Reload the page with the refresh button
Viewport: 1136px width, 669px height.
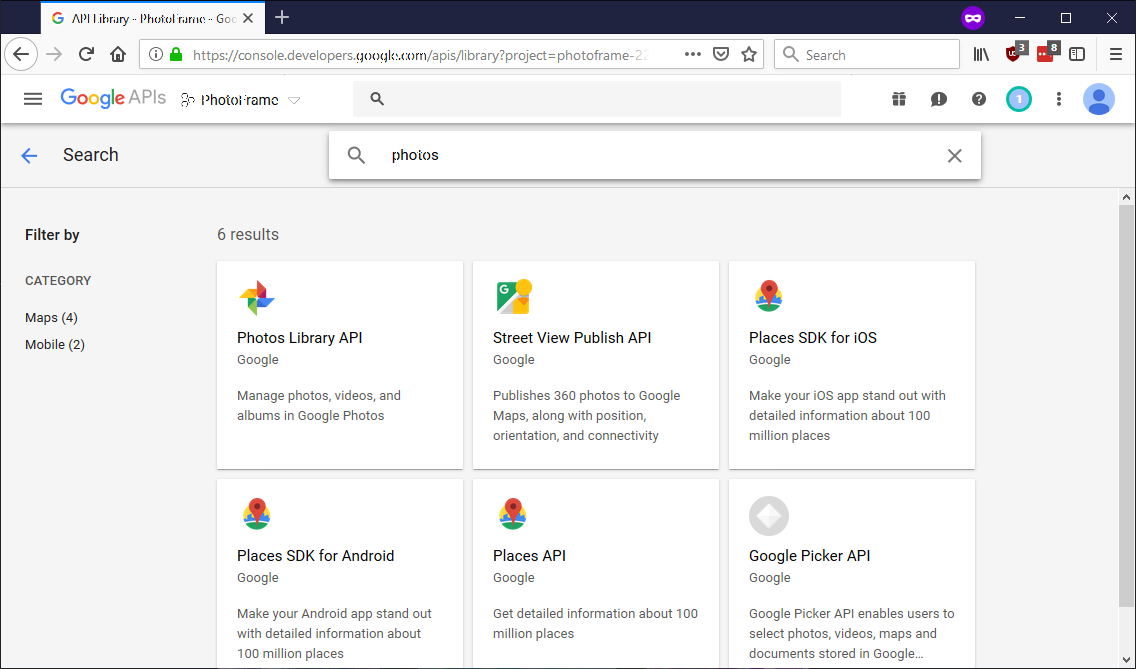pos(86,54)
